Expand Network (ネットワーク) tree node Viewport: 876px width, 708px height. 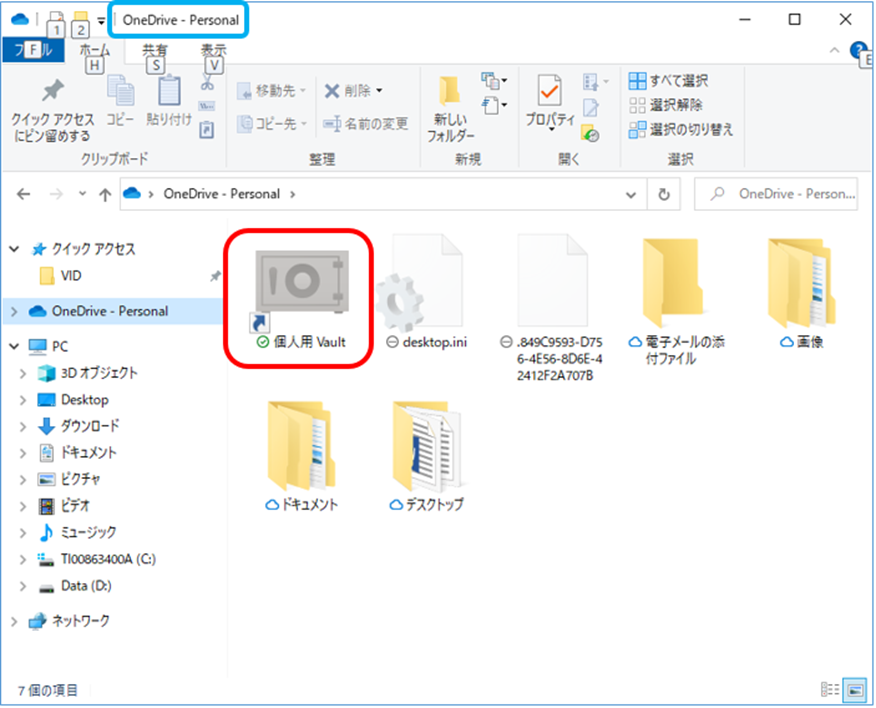click(15, 621)
